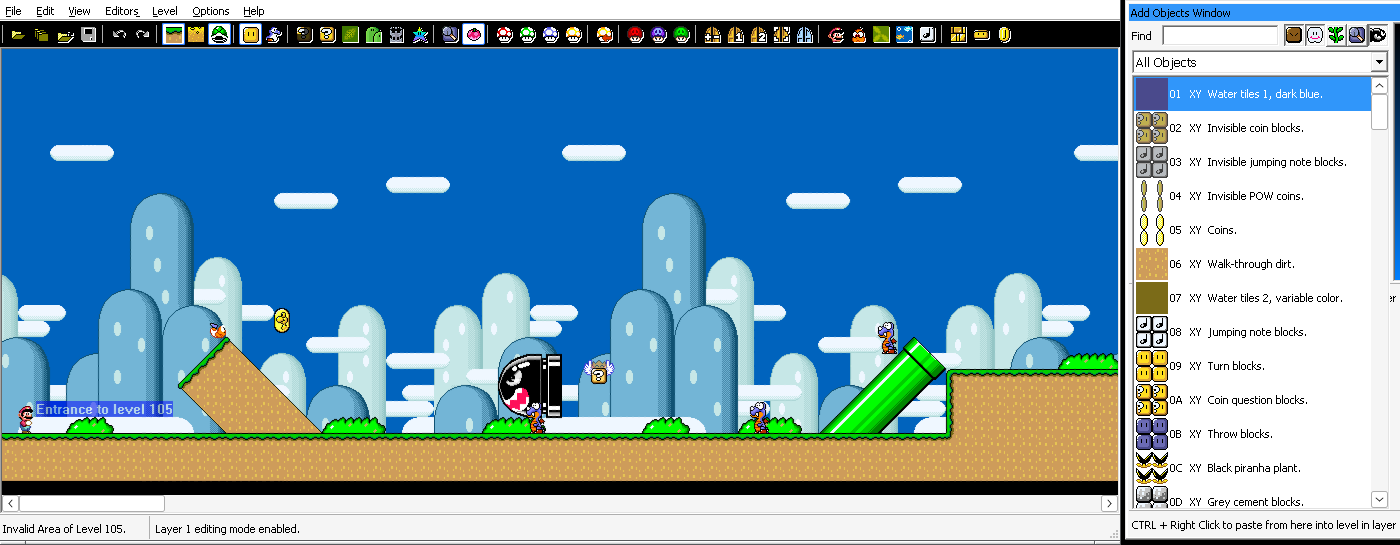Viewport: 1400px width, 545px height.
Task: Click the yellow question block toolbar icon
Action: point(328,35)
